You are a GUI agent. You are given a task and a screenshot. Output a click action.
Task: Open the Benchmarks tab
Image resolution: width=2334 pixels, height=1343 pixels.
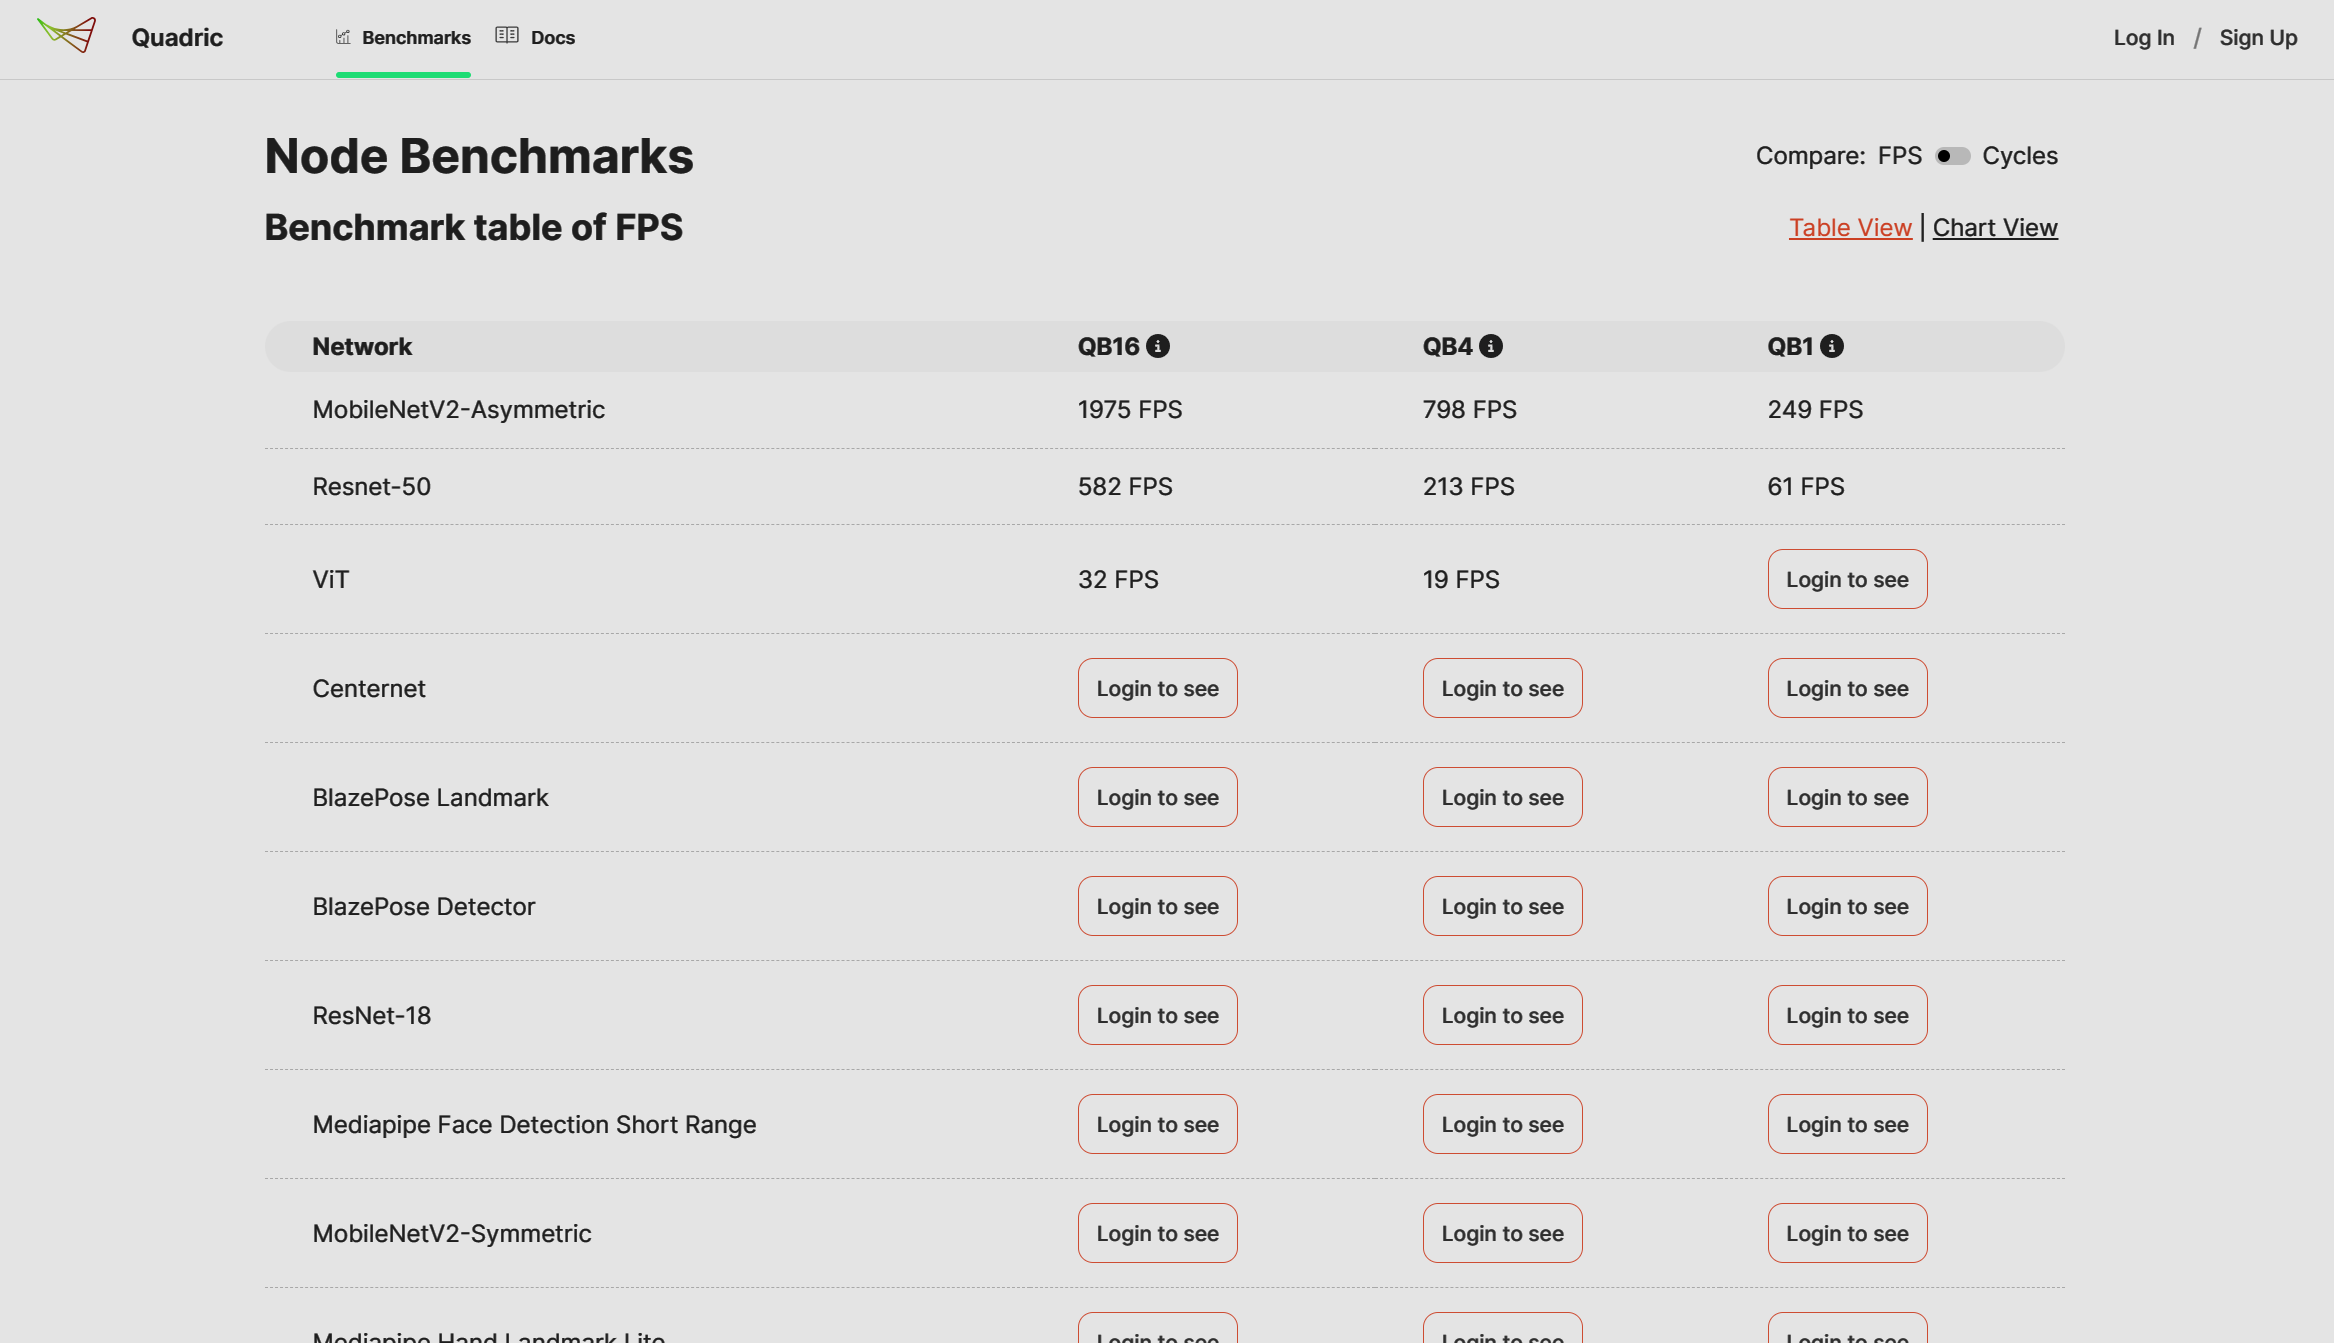(x=403, y=38)
